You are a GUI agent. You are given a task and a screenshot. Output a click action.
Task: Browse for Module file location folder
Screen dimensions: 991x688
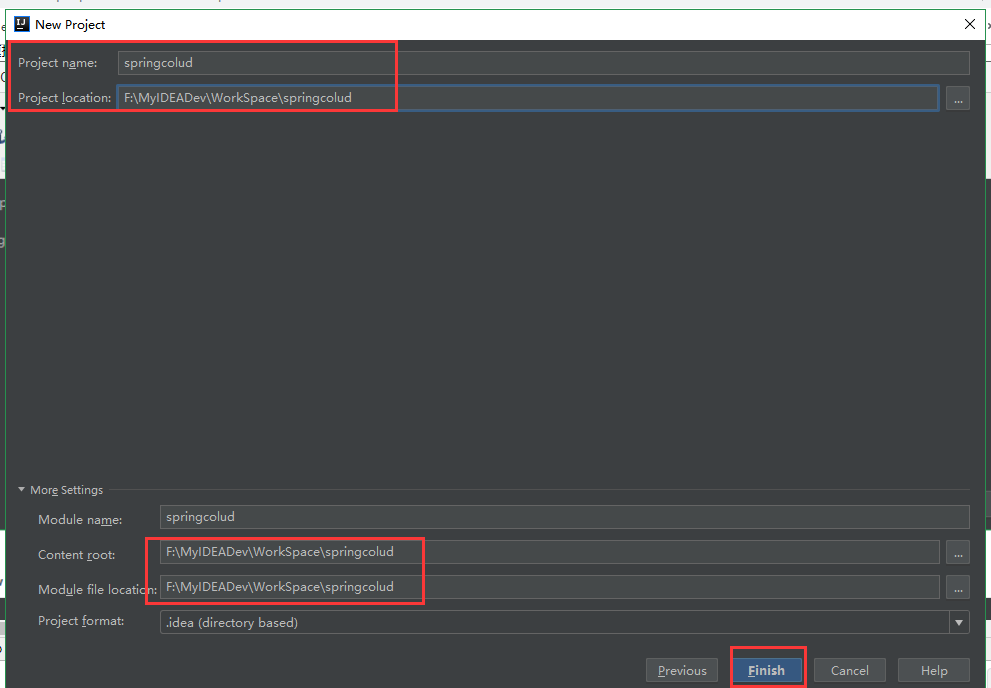click(x=958, y=588)
